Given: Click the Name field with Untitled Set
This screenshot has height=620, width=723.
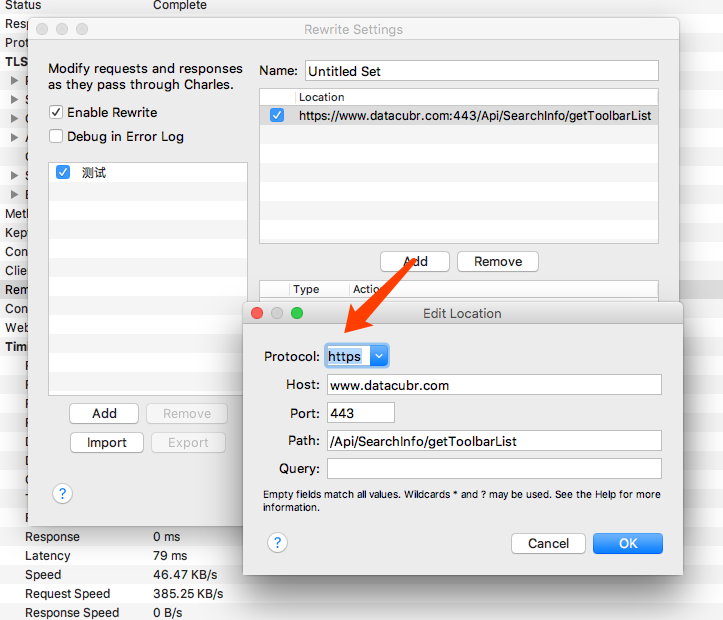Looking at the screenshot, I should [x=481, y=71].
